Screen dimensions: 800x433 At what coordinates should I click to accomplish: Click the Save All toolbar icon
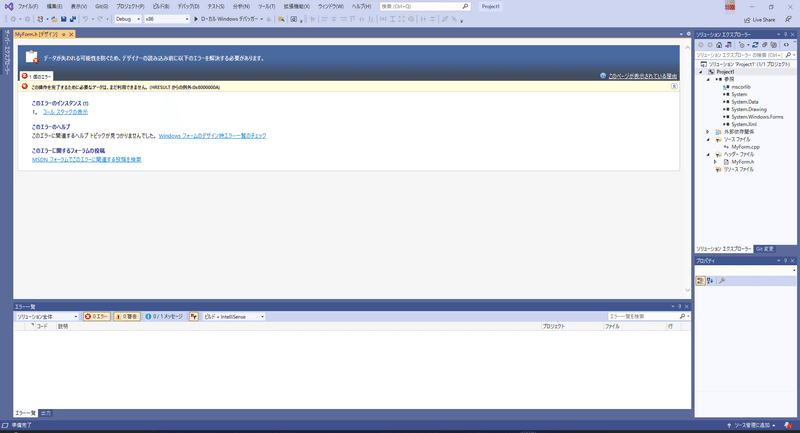(72, 19)
